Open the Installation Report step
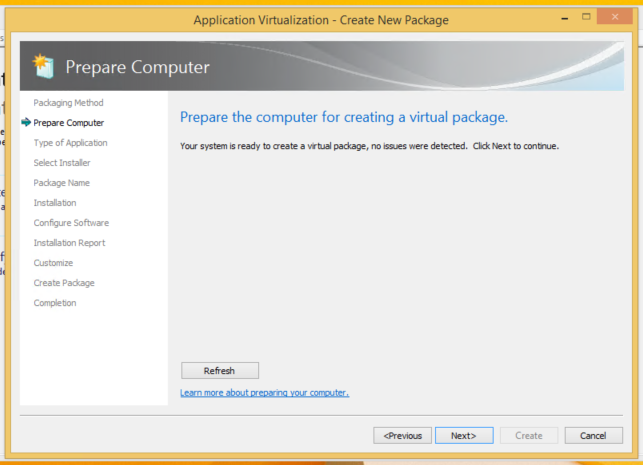The width and height of the screenshot is (643, 465). point(69,243)
